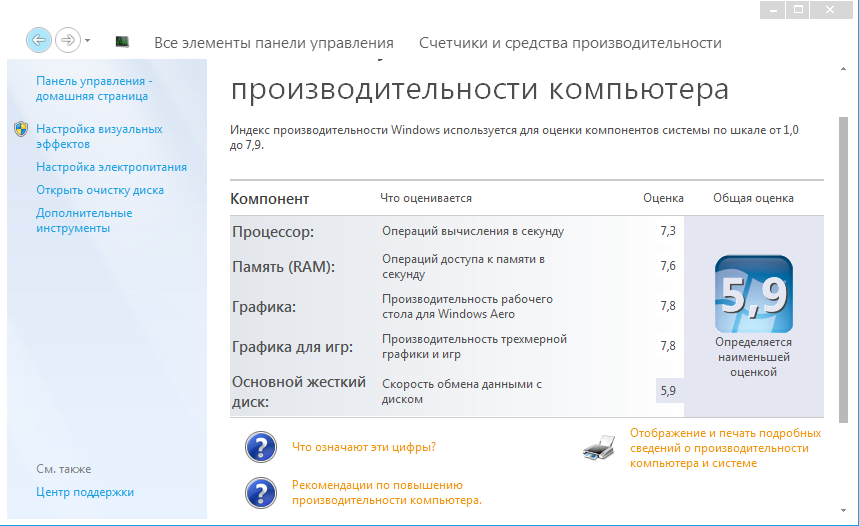
Task: Click the printer icon
Action: tap(601, 448)
